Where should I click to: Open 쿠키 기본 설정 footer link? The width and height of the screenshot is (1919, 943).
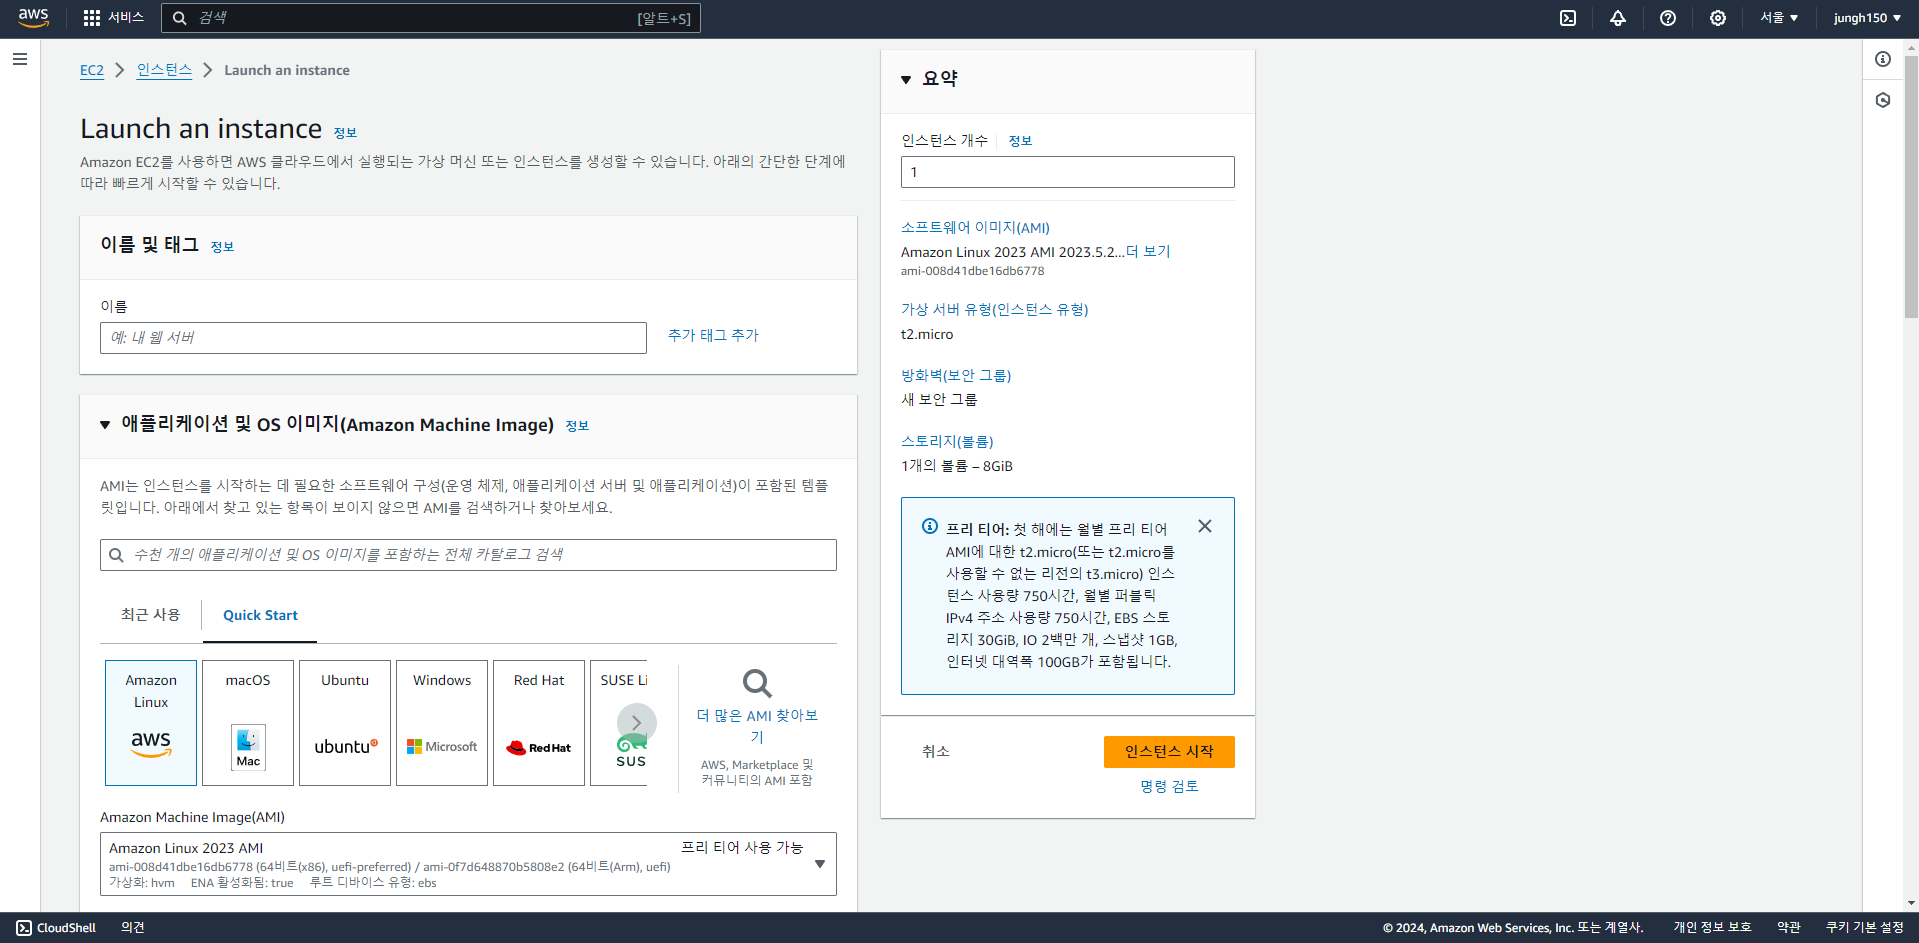pyautogui.click(x=1864, y=928)
